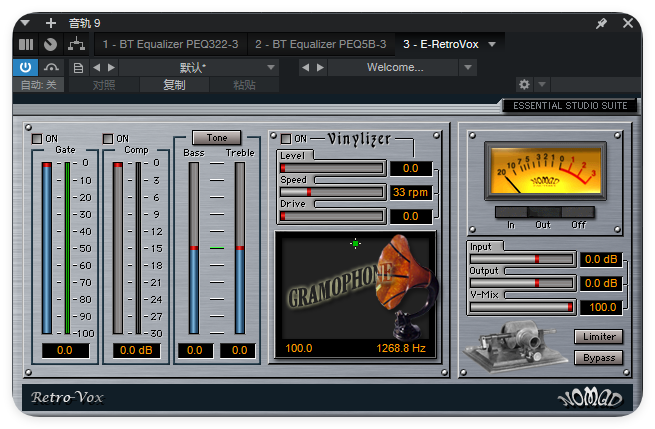The image size is (655, 429).
Task: Adjust the Vinylizer Drive slider
Action: [331, 216]
